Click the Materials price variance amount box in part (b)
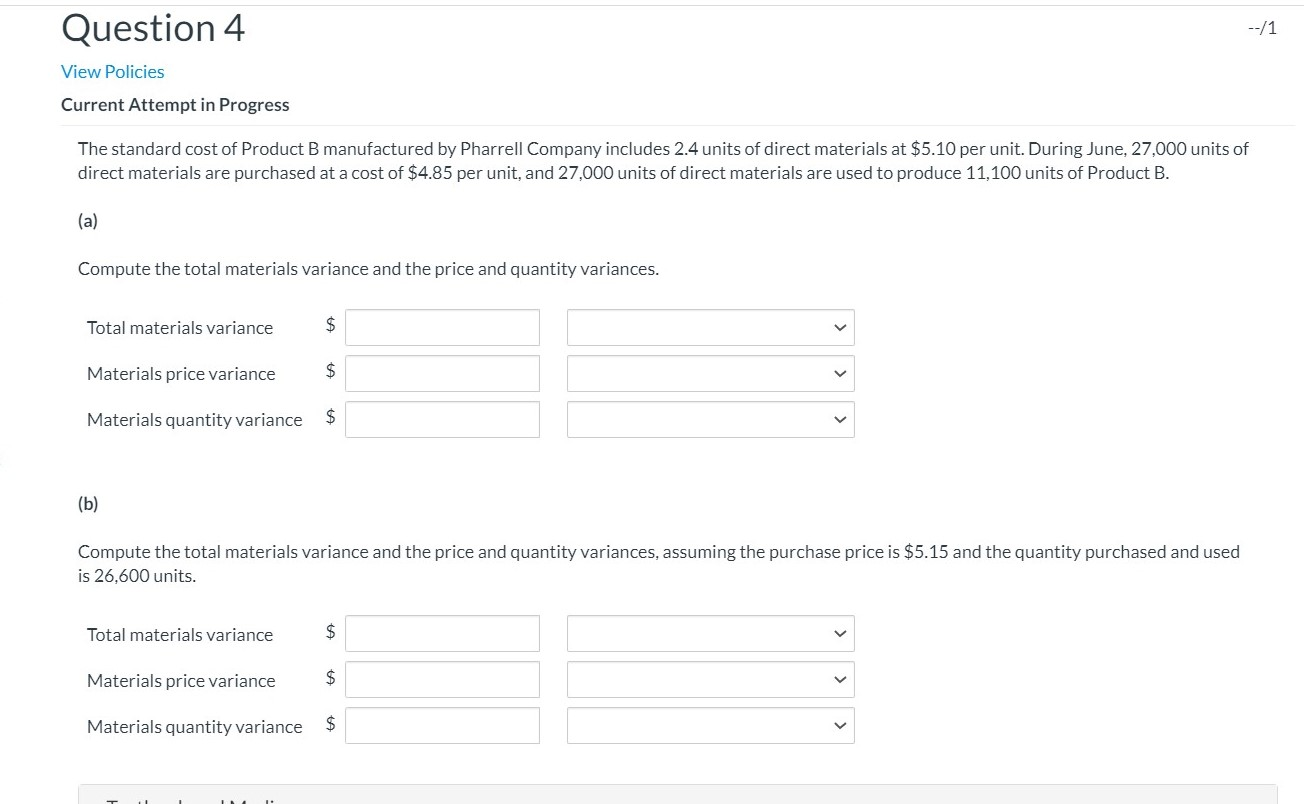 (x=442, y=679)
